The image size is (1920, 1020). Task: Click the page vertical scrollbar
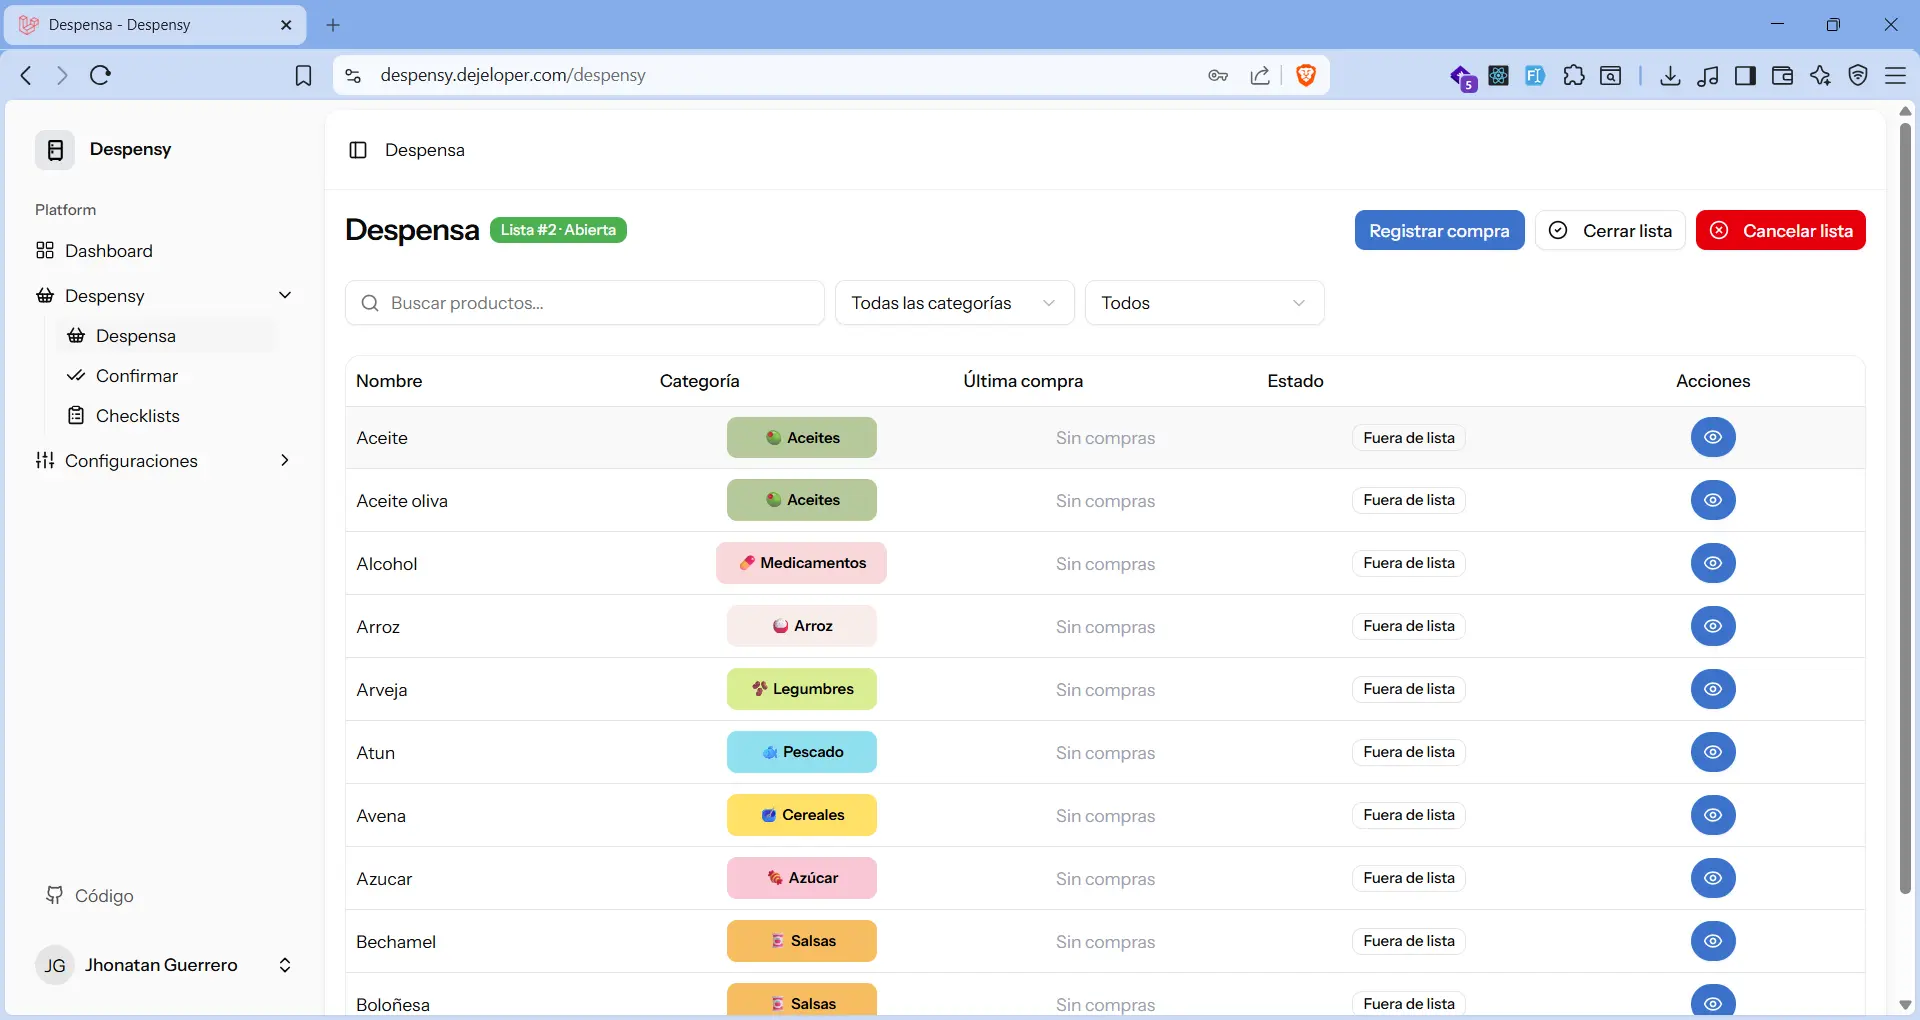click(1905, 510)
